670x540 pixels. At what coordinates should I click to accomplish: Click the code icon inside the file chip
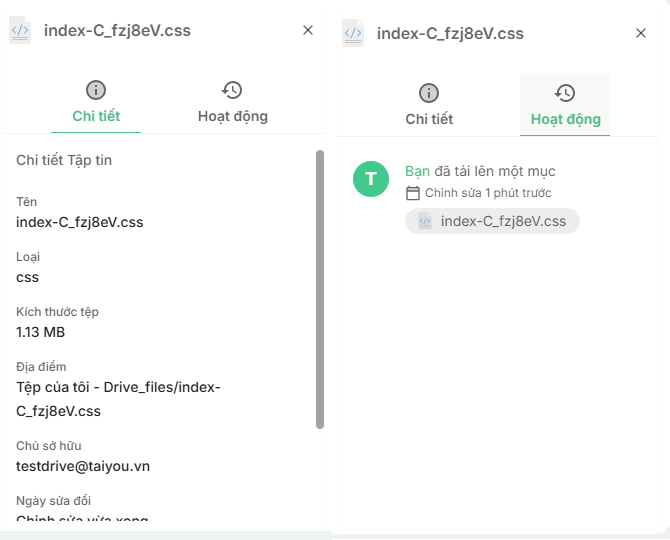(425, 221)
